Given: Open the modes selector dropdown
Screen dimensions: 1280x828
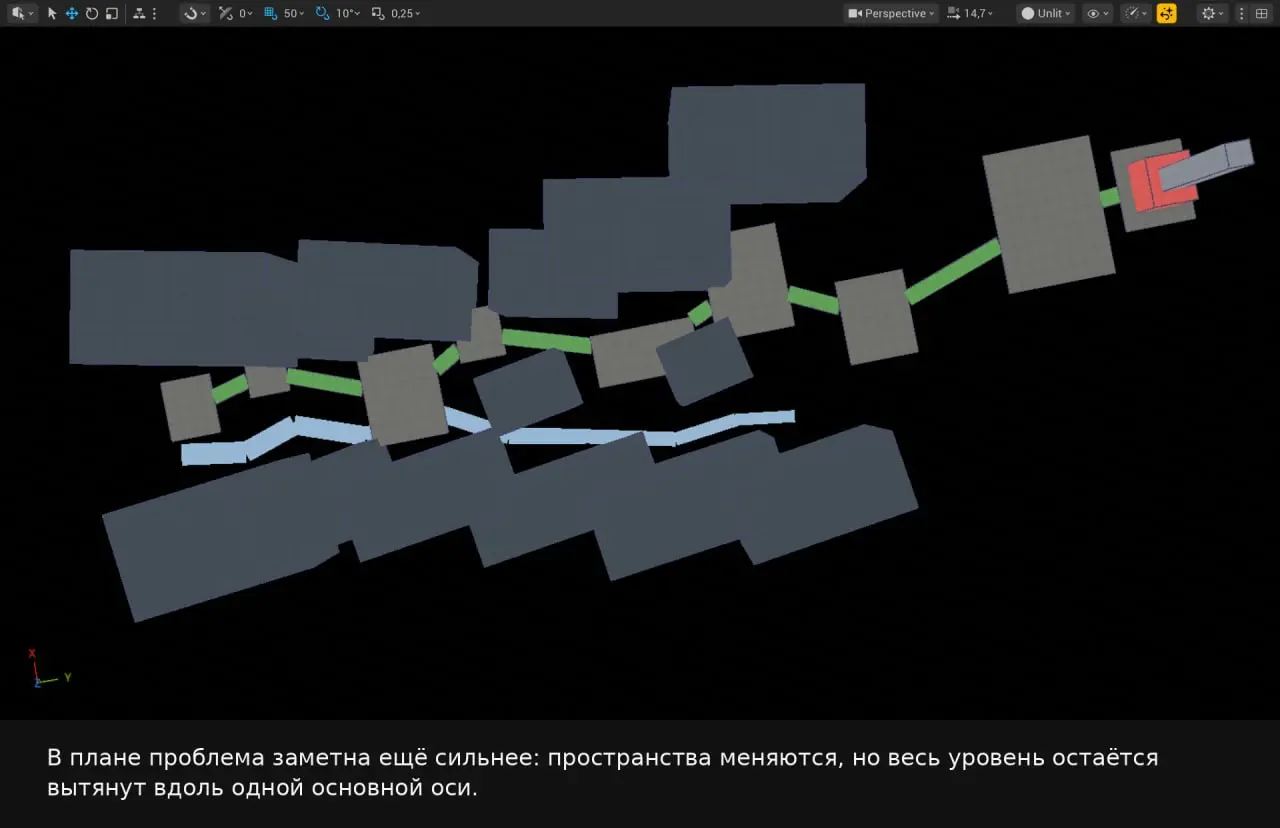Looking at the screenshot, I should coord(22,13).
